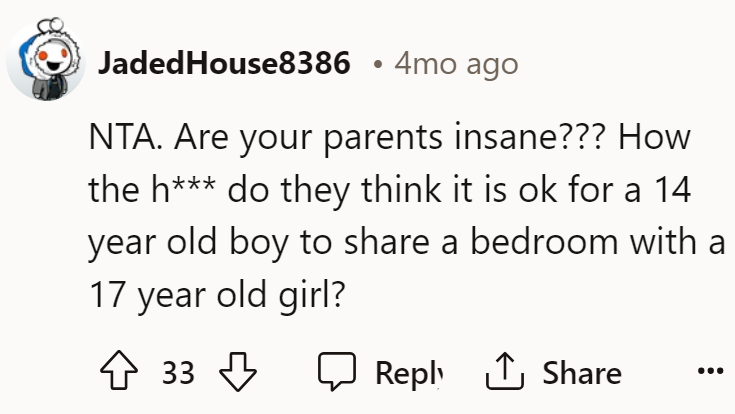Open JadedHouse8386's avatar profile picture
Viewport: 735px width, 414px height.
tap(46, 60)
